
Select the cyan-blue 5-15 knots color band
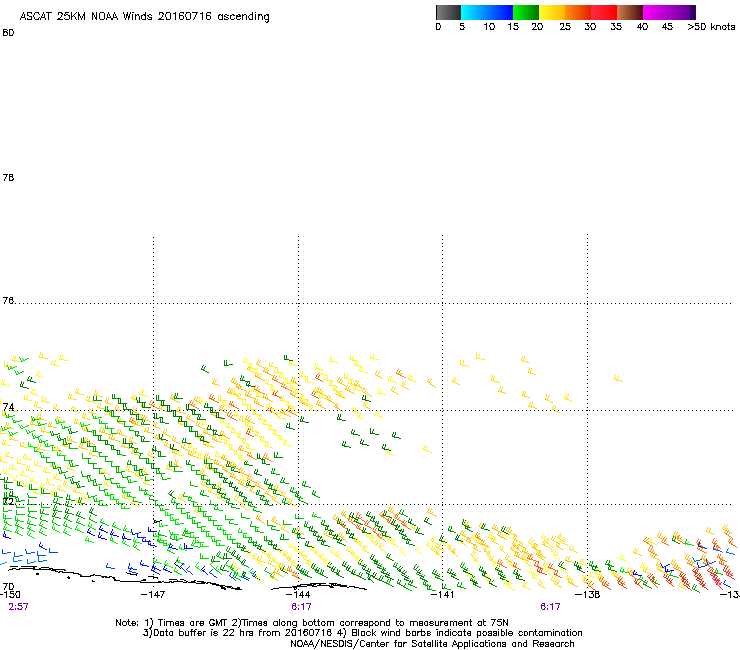tap(487, 12)
